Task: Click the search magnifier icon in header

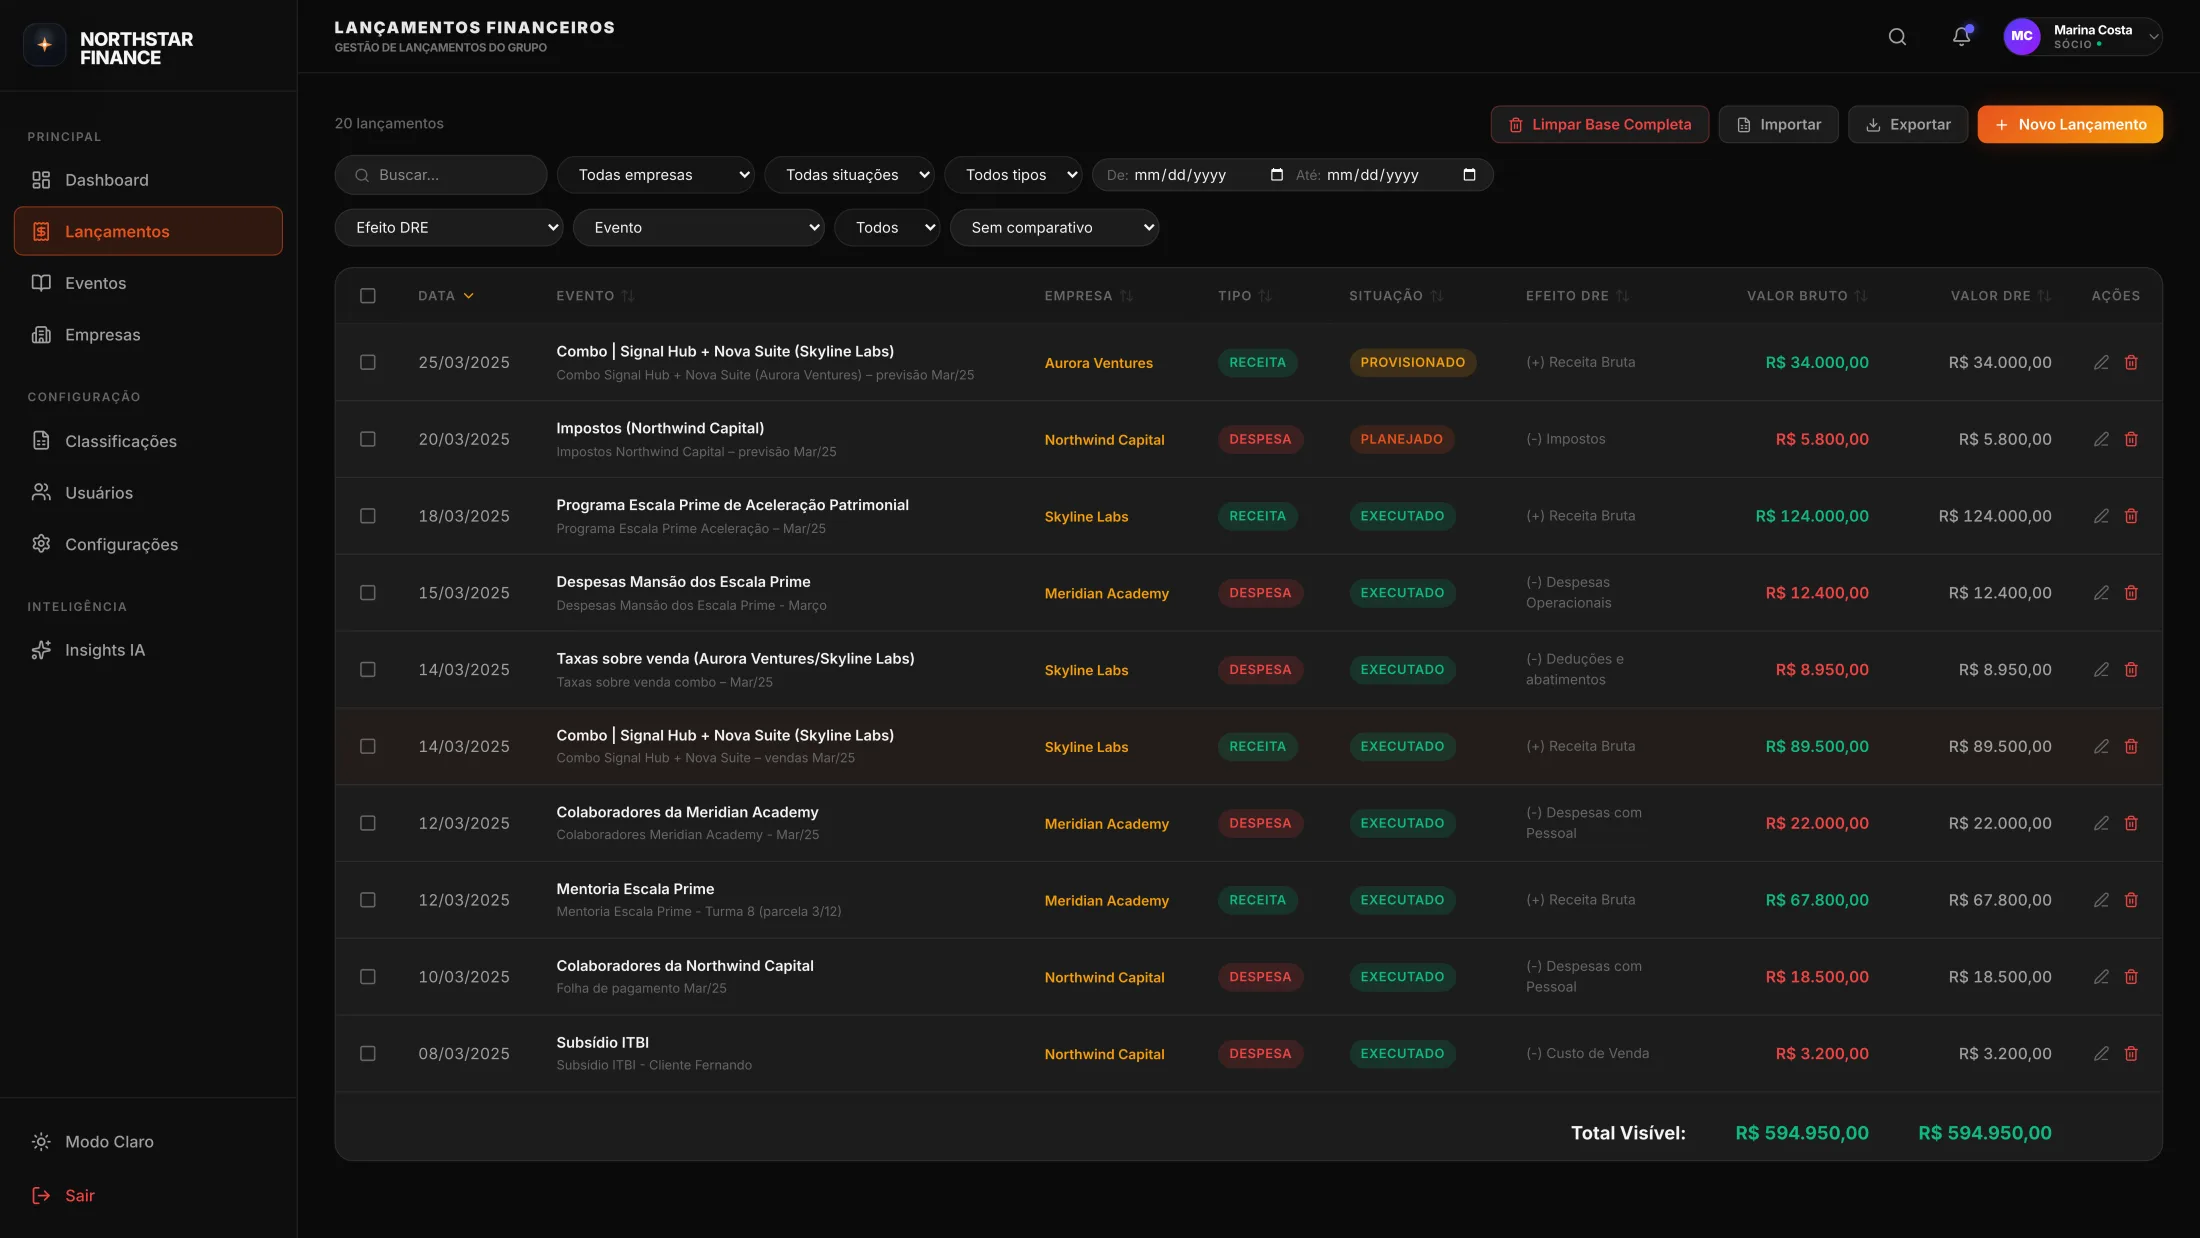Action: 1896,37
